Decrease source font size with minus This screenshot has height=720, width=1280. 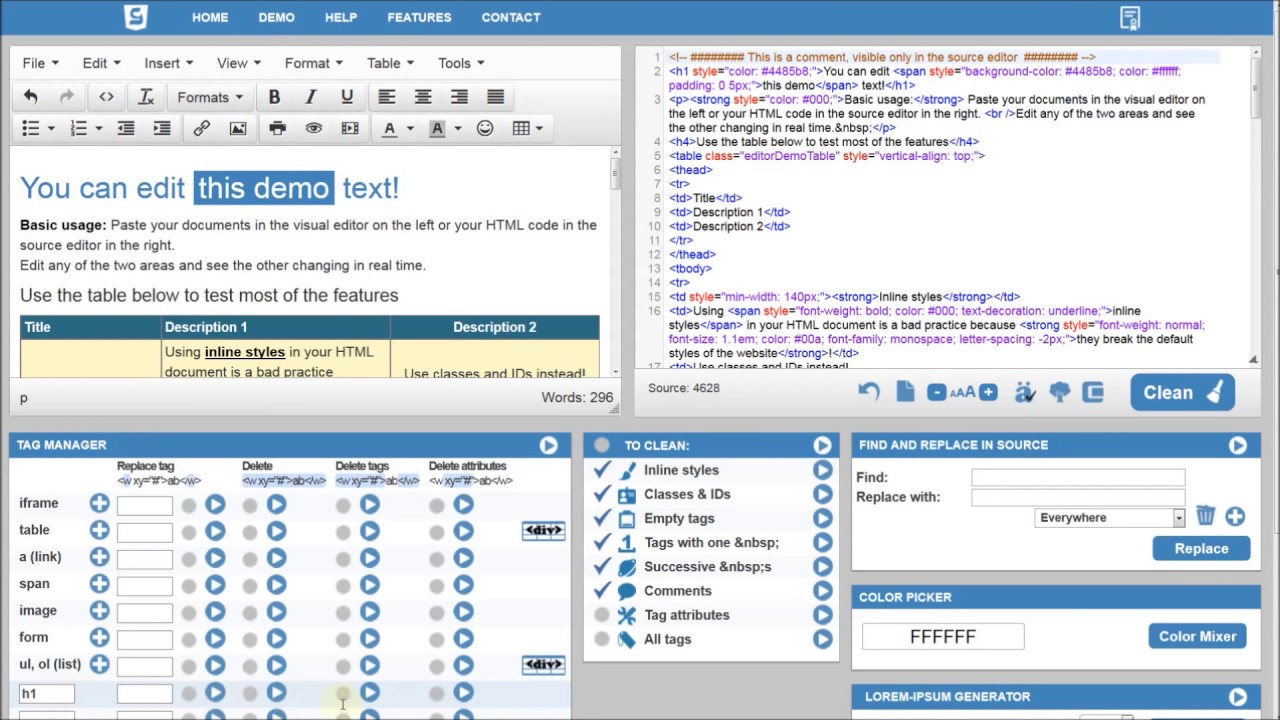(x=936, y=393)
